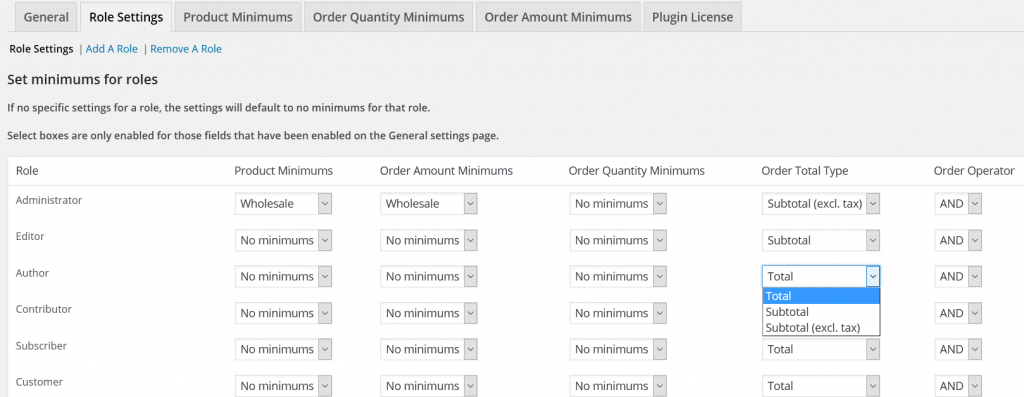Select the Role Settings tab
1024x397 pixels.
126,17
